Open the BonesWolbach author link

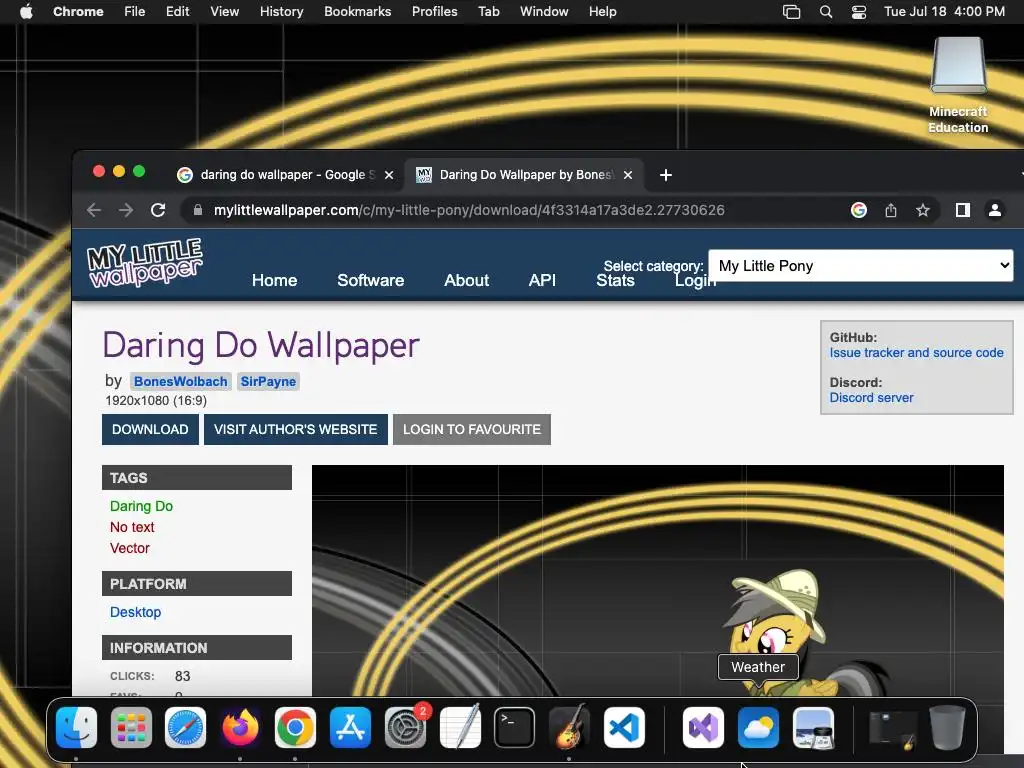click(x=180, y=381)
